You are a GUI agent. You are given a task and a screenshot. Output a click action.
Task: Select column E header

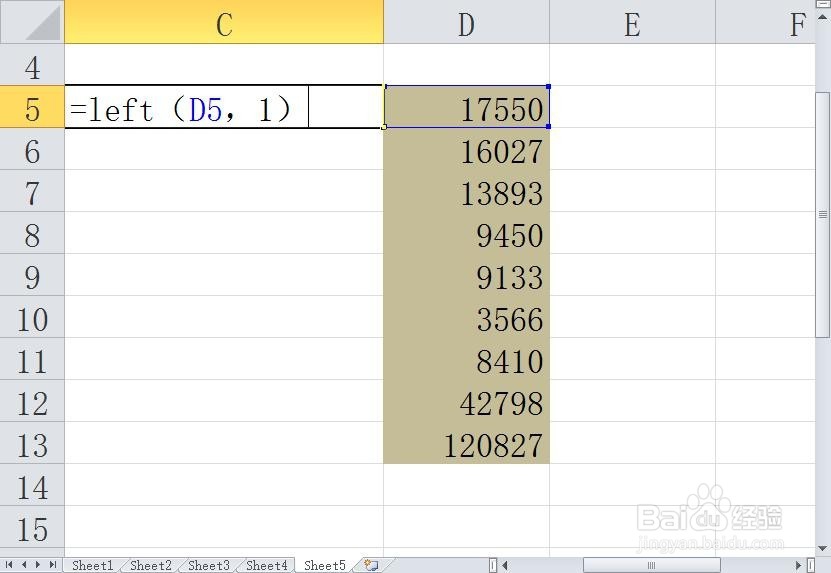(x=632, y=22)
